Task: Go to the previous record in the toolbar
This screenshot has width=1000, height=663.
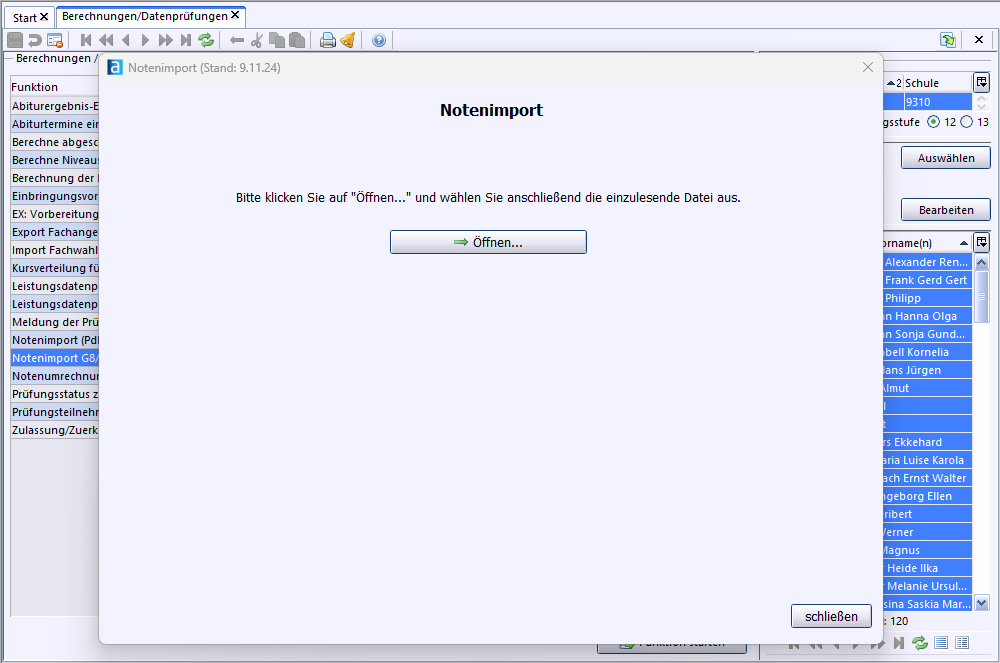Action: point(126,40)
